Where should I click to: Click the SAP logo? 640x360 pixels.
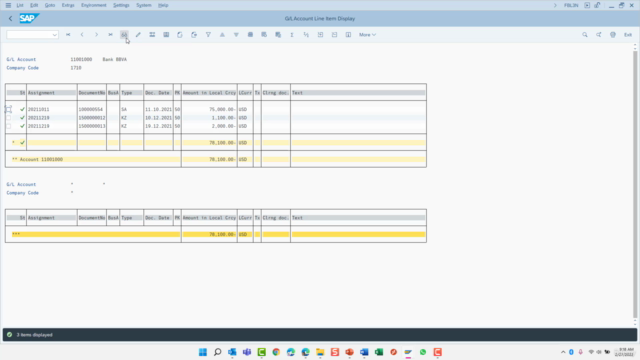(29, 18)
